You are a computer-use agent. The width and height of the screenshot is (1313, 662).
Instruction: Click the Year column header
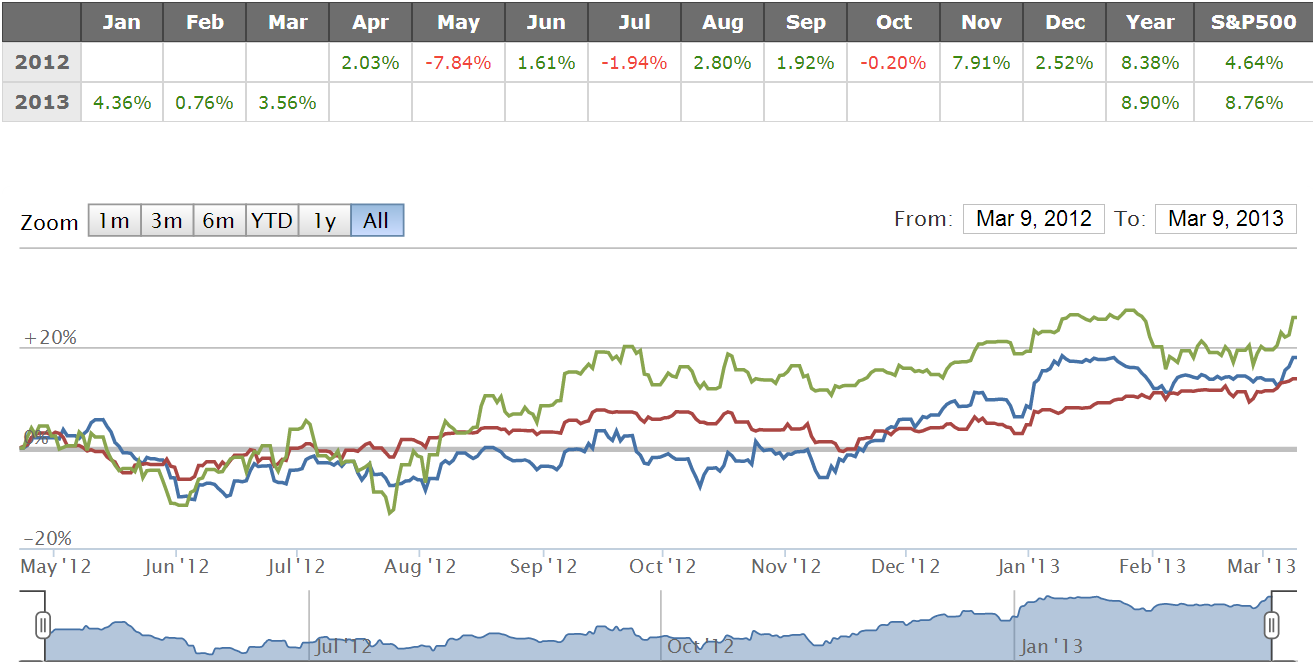1150,22
